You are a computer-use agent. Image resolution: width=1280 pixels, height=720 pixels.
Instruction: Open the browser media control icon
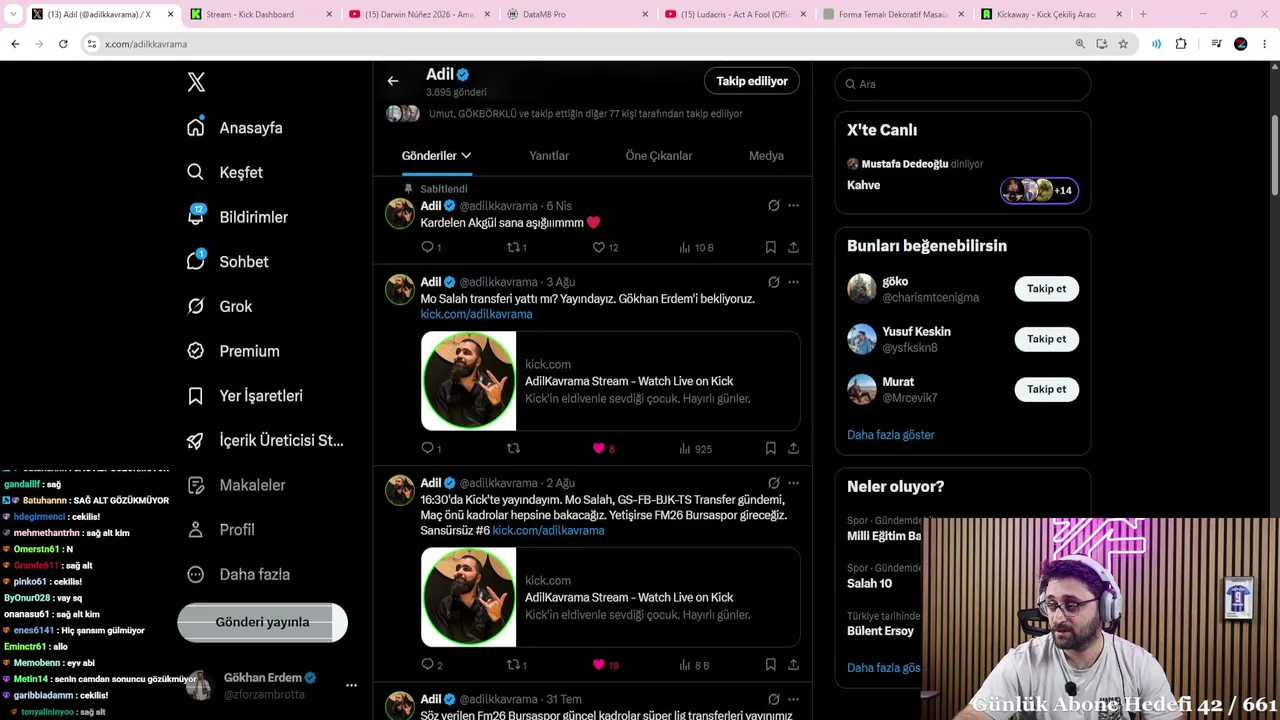[x=1216, y=44]
